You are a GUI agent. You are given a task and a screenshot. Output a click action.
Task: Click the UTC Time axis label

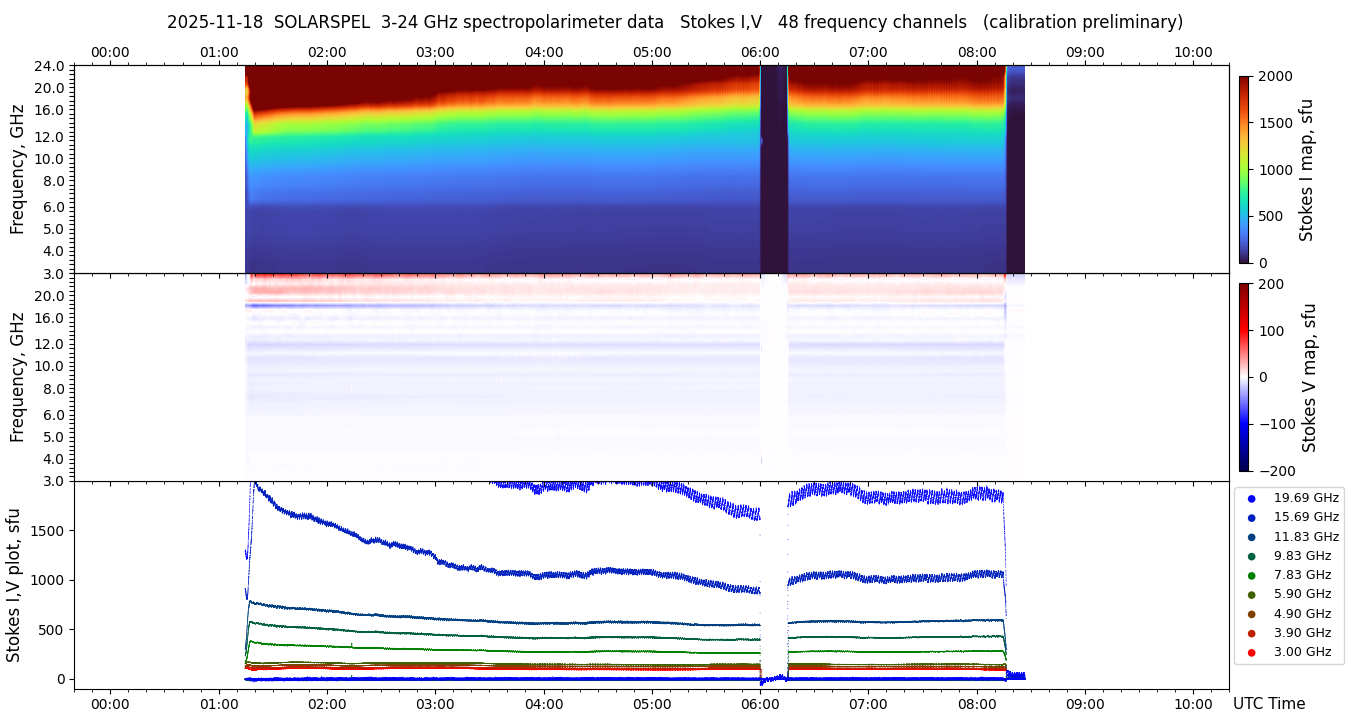tap(1268, 704)
